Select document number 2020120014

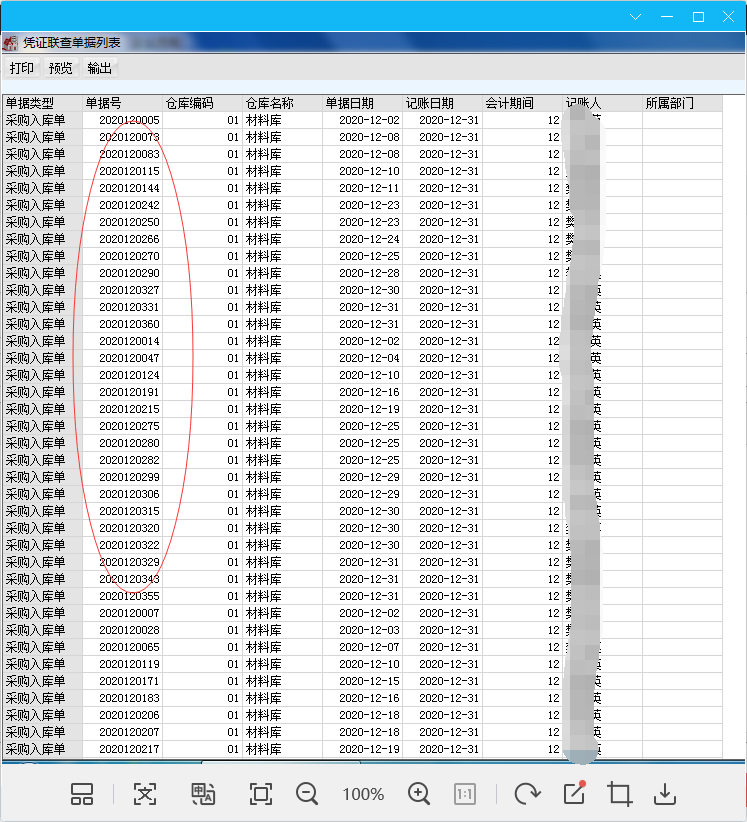(x=129, y=341)
